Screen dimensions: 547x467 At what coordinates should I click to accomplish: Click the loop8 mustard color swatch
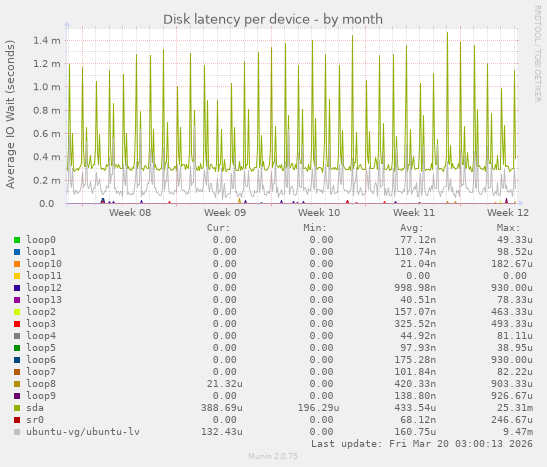click(17, 384)
